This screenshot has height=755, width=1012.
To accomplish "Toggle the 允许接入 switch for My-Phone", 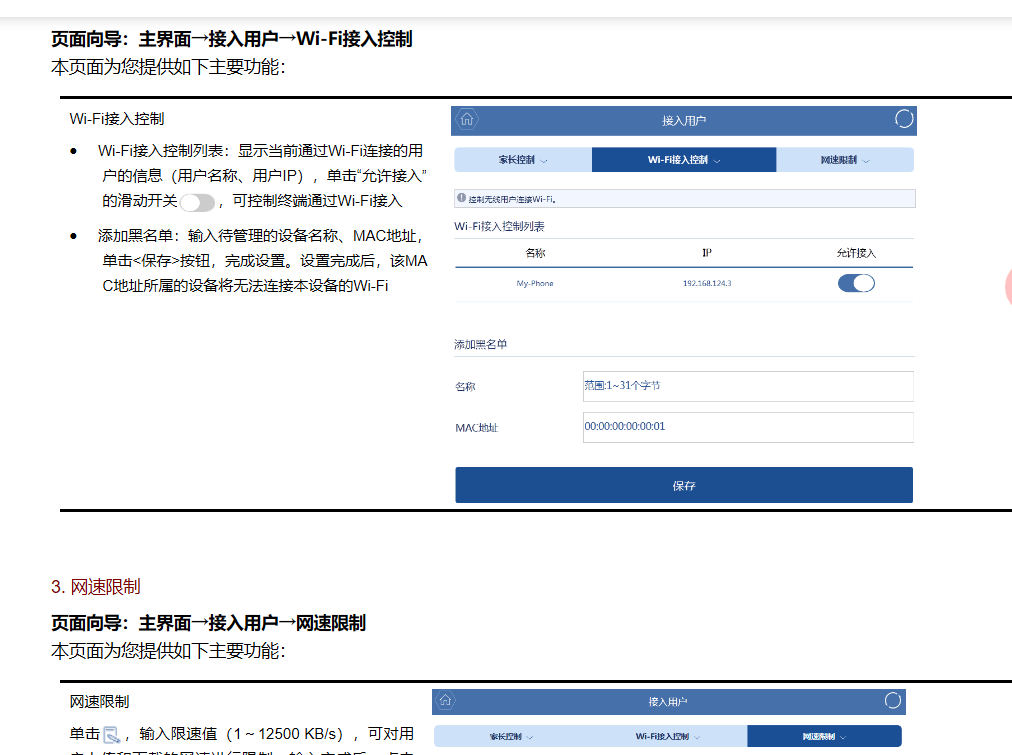I will point(856,283).
